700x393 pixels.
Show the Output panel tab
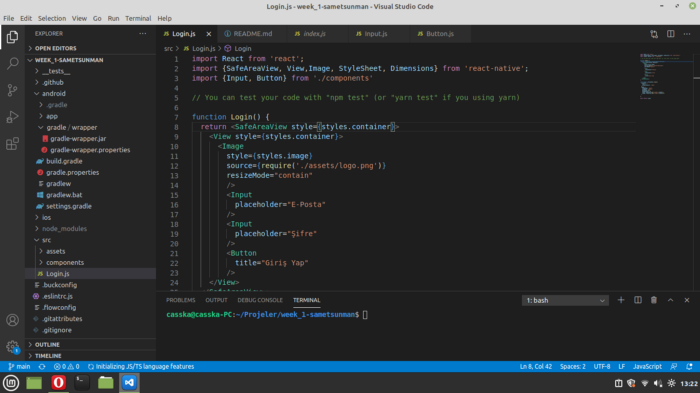(217, 300)
